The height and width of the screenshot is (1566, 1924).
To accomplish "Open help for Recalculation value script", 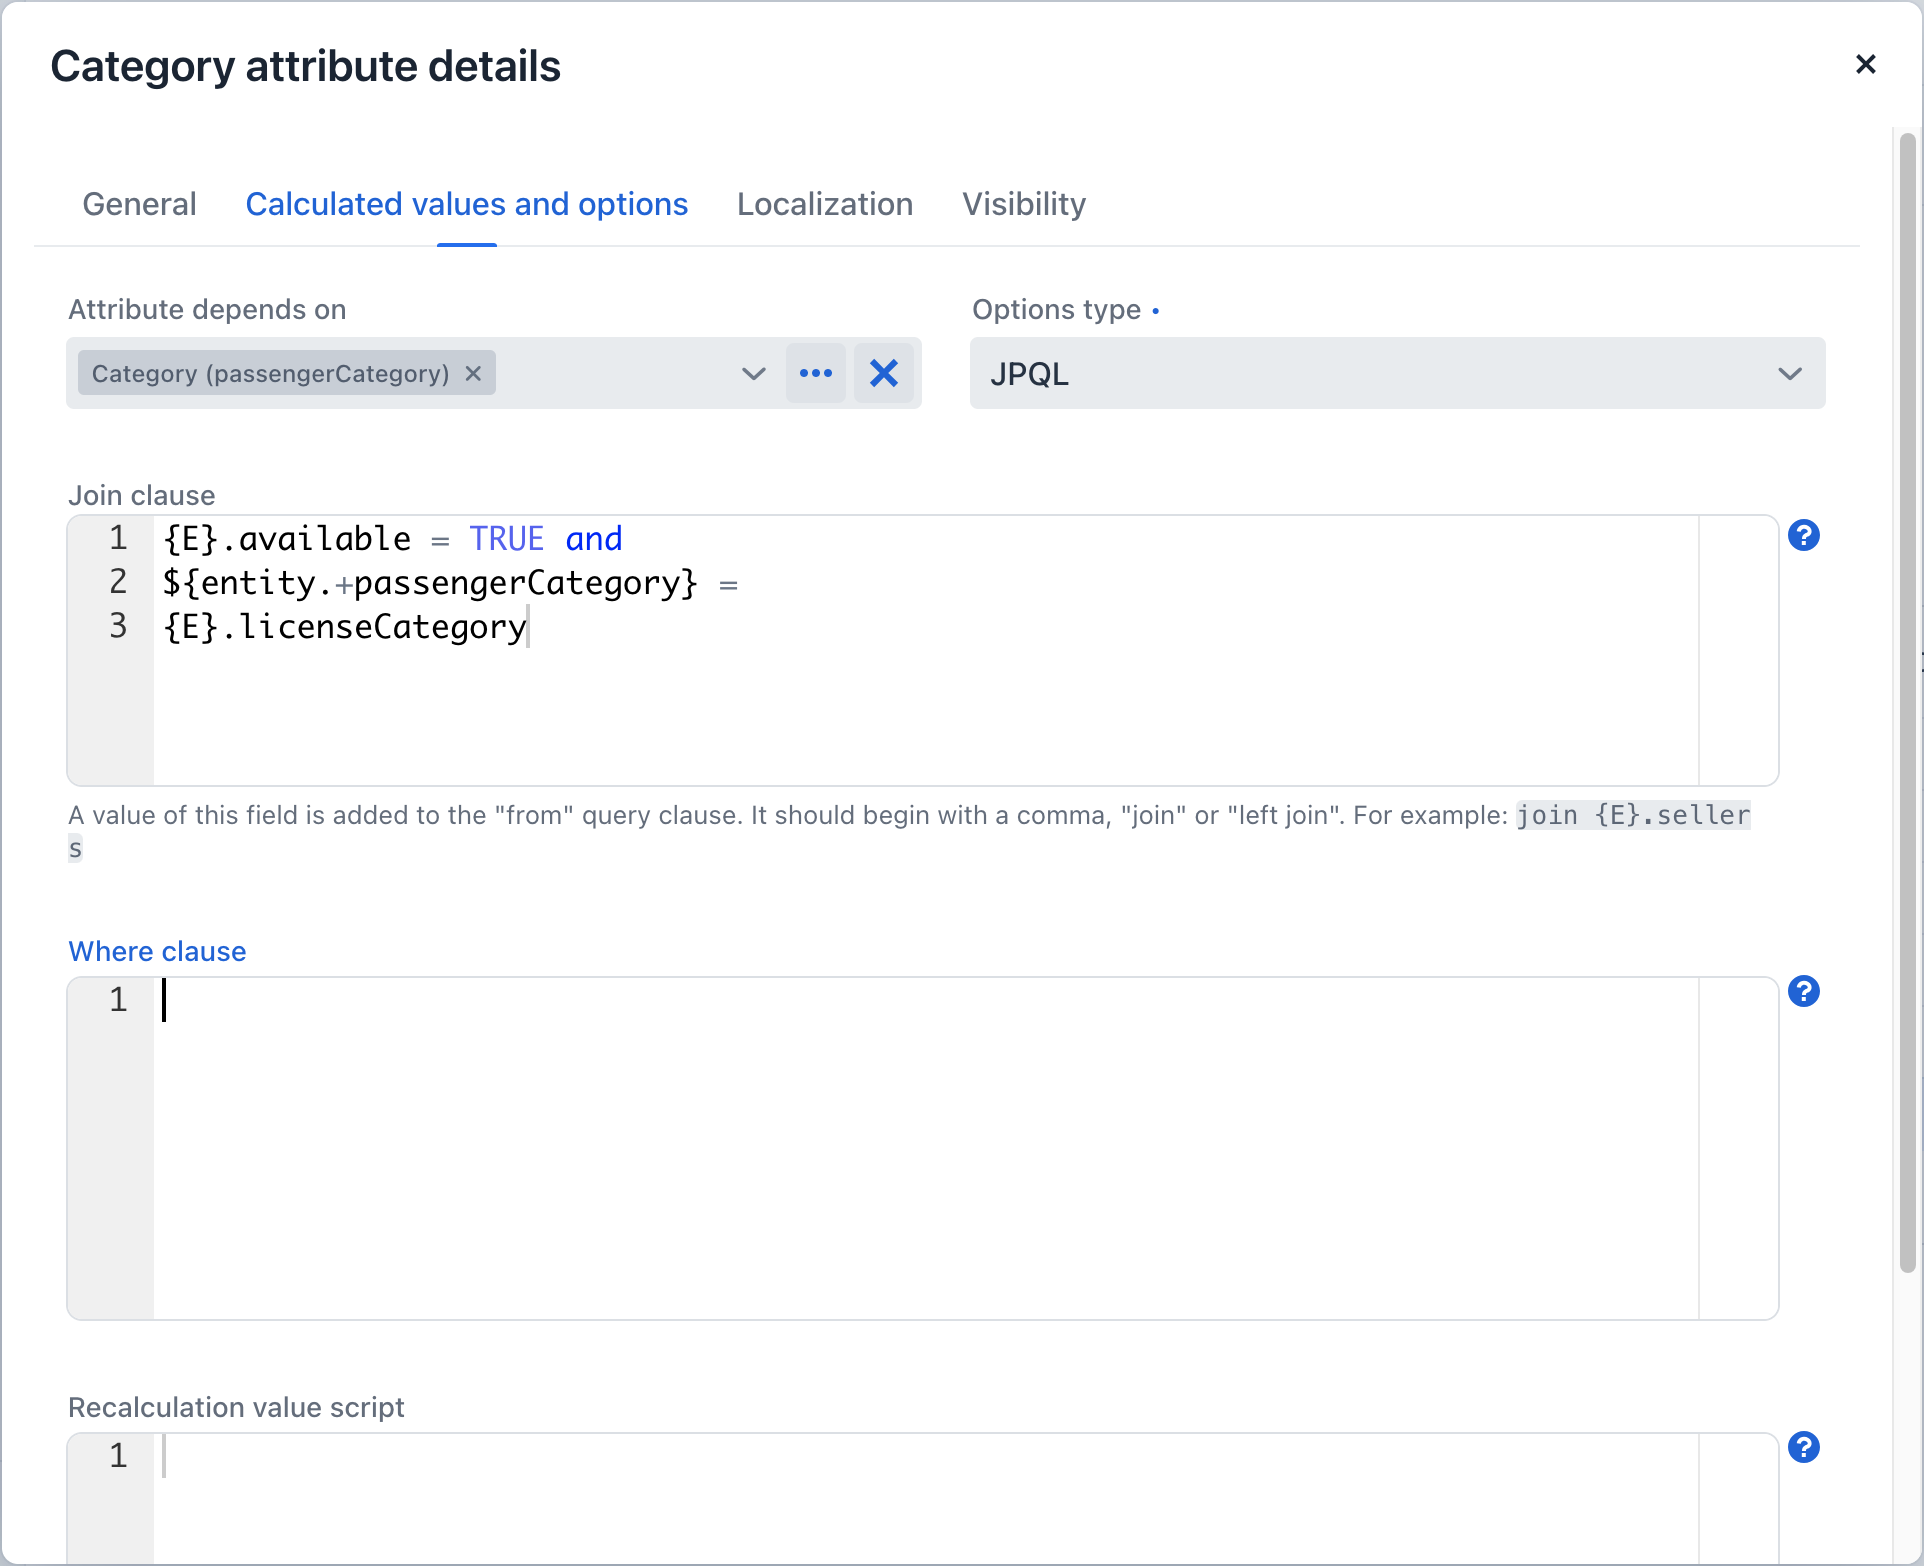I will tap(1804, 1447).
